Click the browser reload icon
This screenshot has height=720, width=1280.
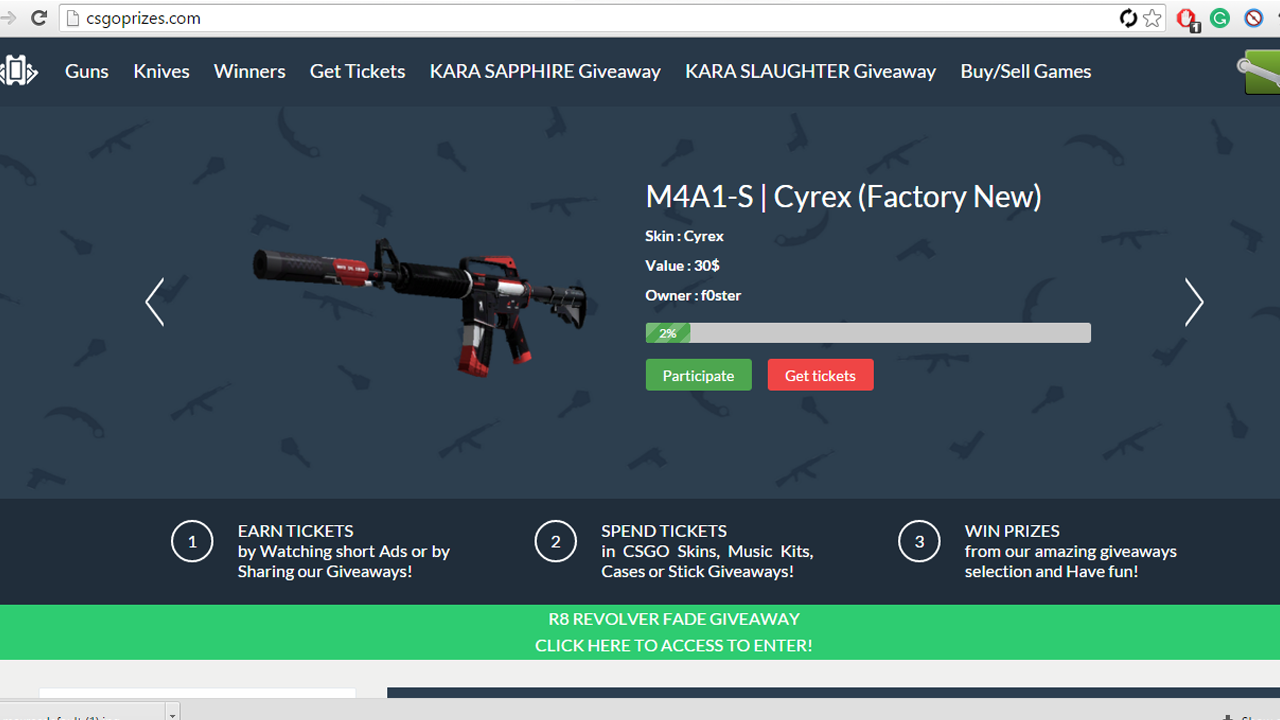coord(39,18)
